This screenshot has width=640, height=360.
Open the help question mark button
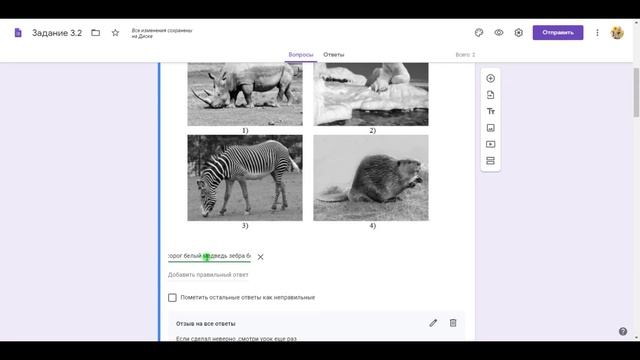pyautogui.click(x=623, y=331)
